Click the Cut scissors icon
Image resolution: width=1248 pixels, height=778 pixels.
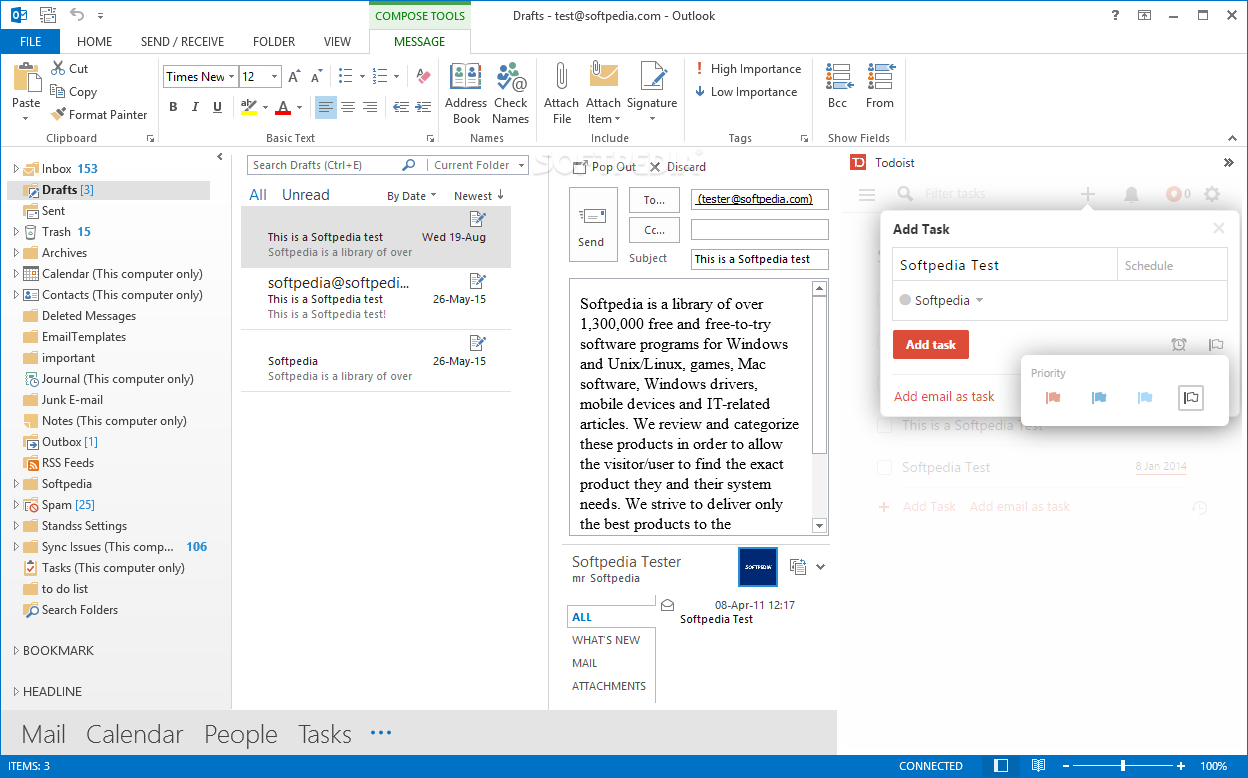pos(58,69)
